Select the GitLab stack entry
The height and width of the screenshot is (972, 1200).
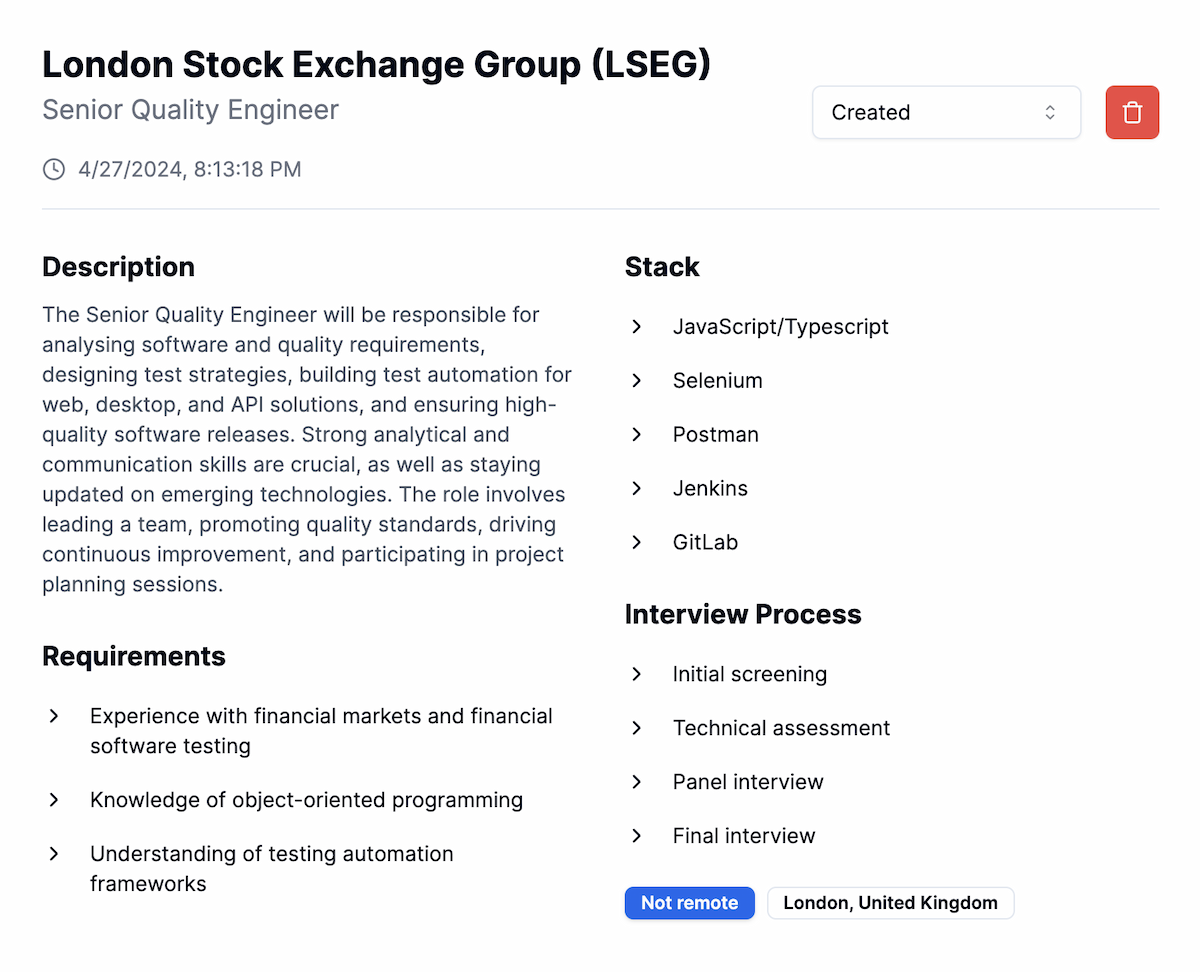pyautogui.click(x=706, y=543)
